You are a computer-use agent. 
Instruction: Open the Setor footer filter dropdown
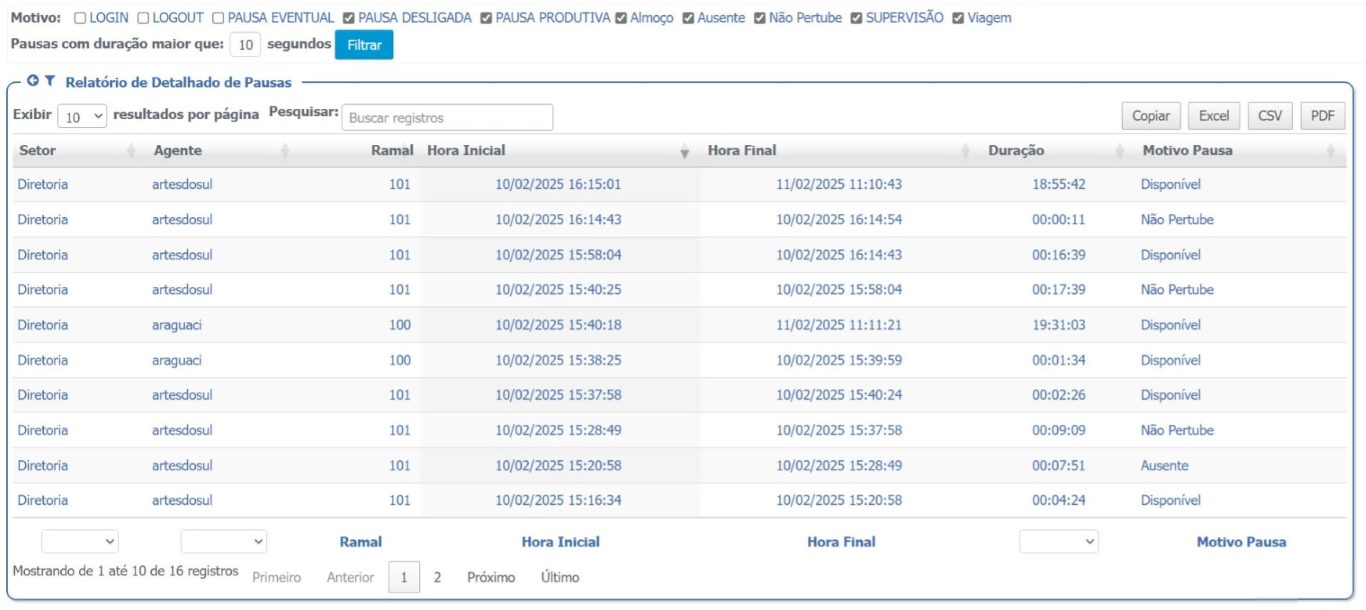(x=80, y=541)
